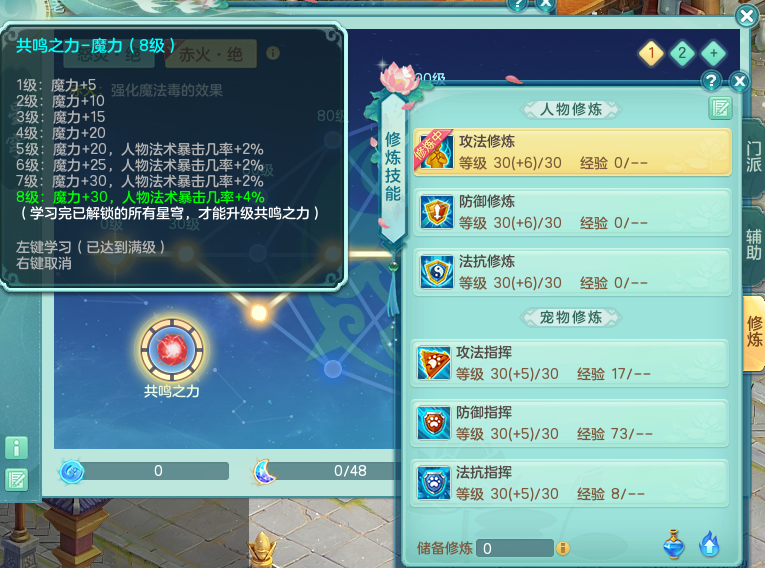
Task: Switch to star plan 1 diamond
Action: coord(651,53)
